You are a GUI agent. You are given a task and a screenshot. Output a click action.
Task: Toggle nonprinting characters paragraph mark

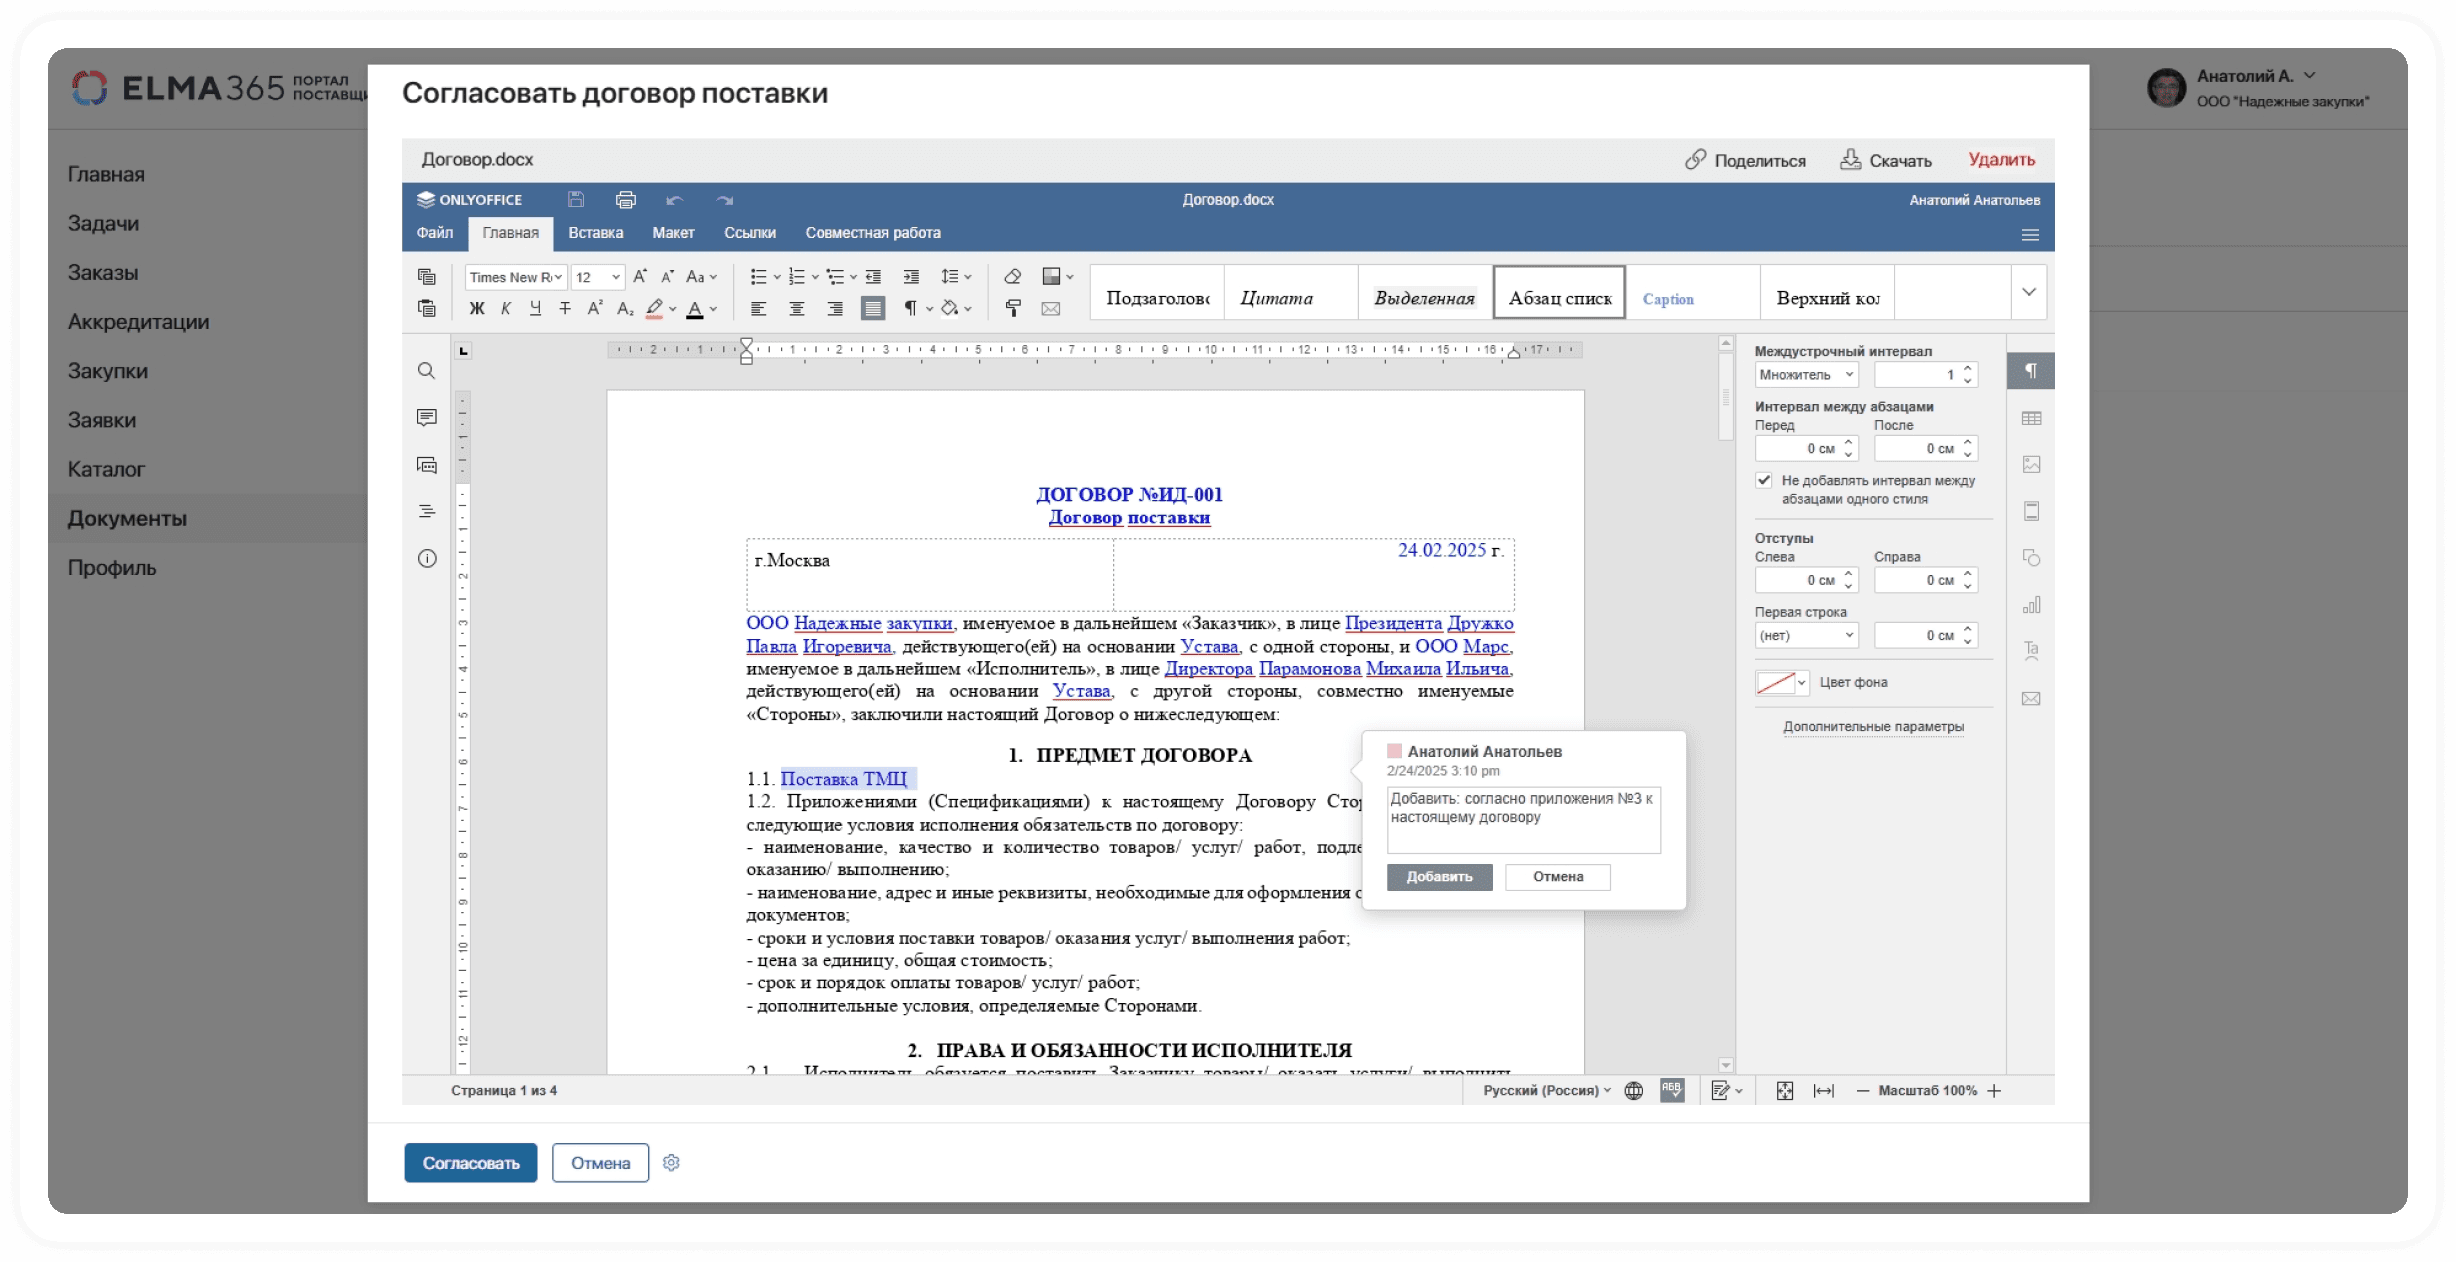pos(910,308)
